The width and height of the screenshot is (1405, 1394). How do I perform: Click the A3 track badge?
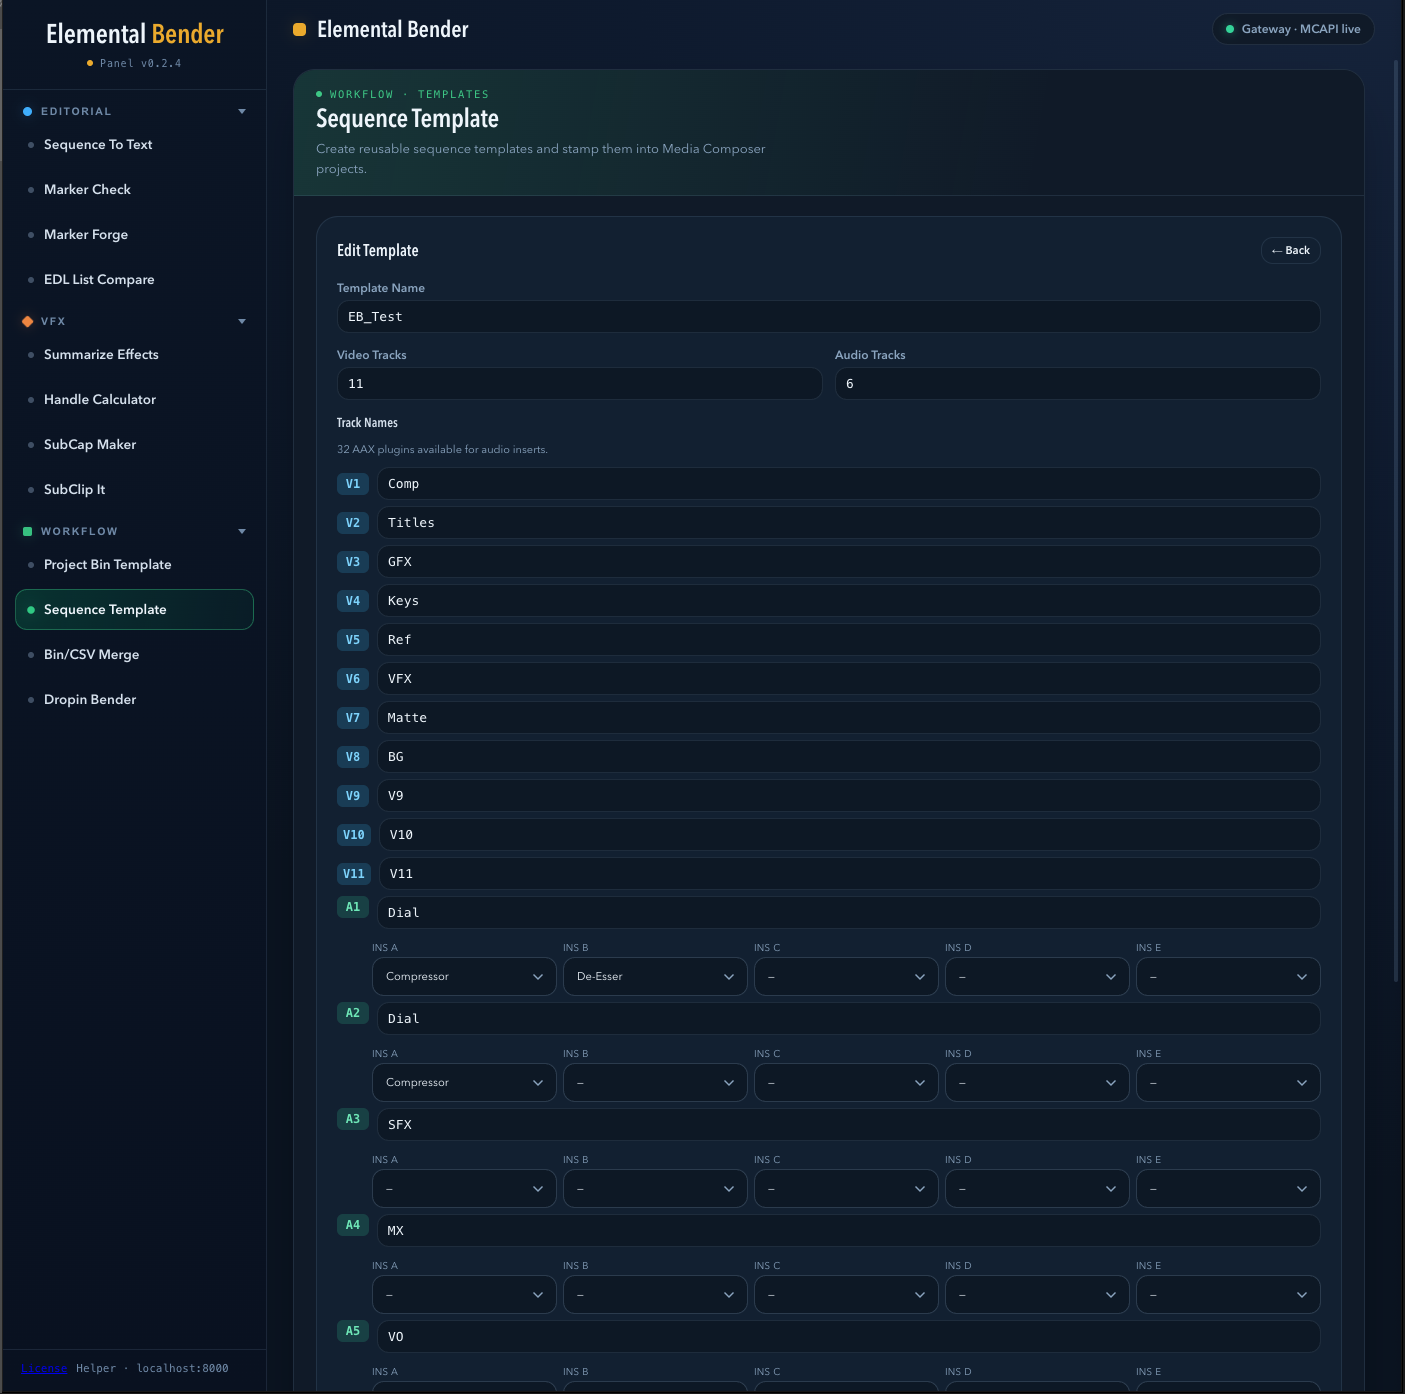(x=353, y=1119)
